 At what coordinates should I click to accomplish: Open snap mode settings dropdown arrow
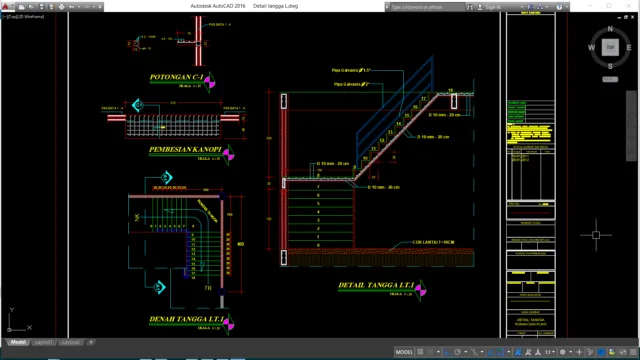tap(438, 352)
